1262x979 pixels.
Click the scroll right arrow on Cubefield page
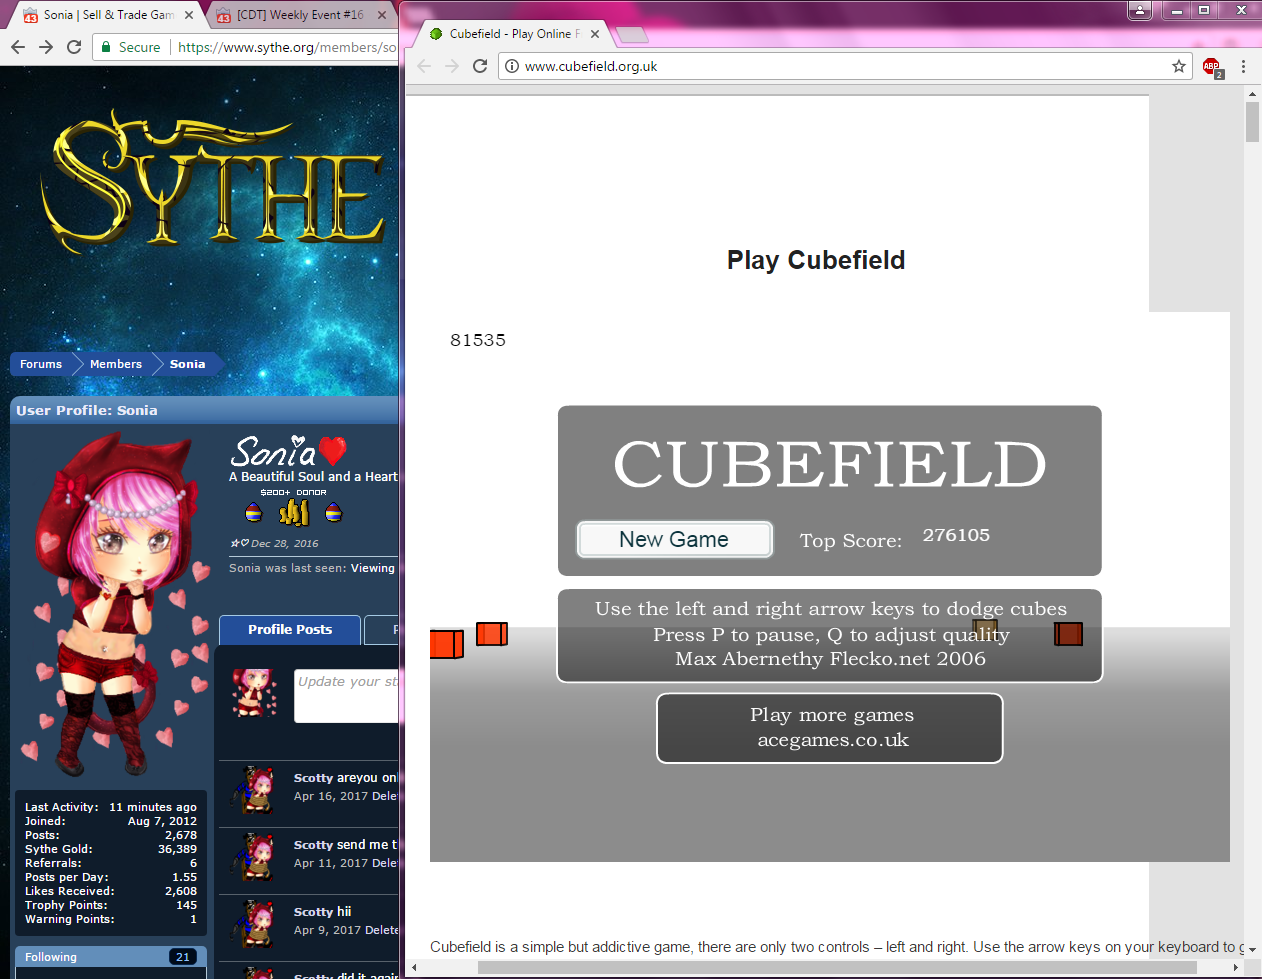1236,967
